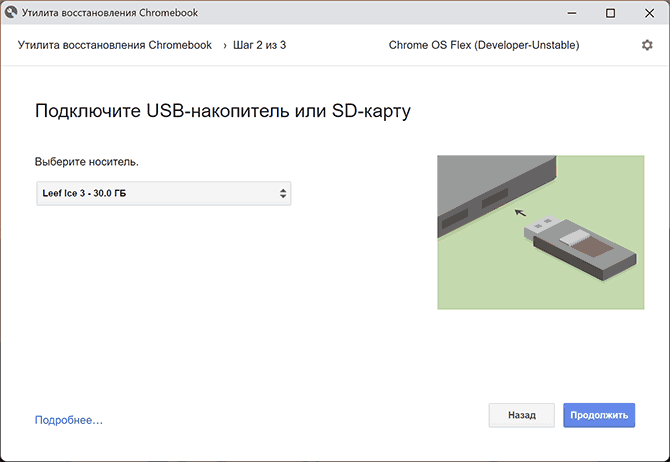
Task: Click the heading 'Подключите USB-накопитель или SD-карту'
Action: click(x=223, y=111)
